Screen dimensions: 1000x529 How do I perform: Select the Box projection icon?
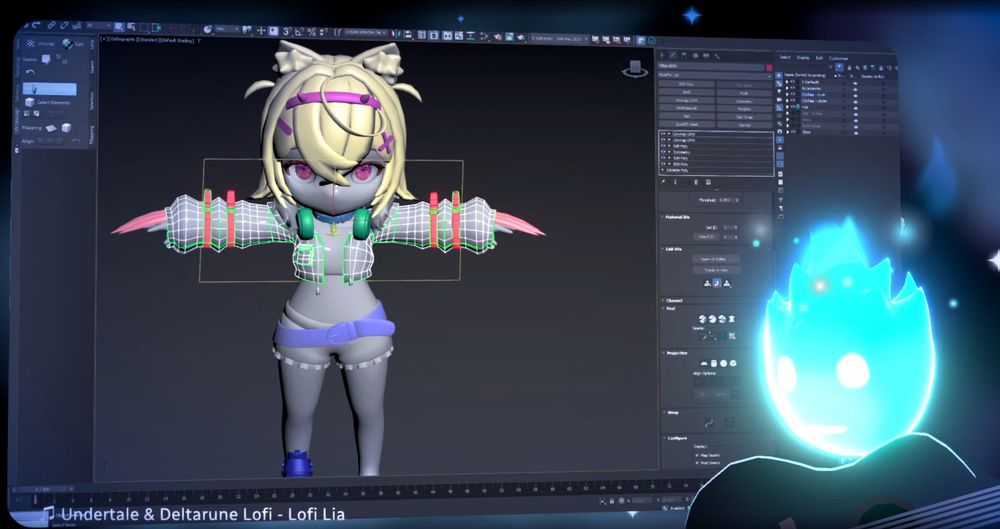tap(733, 363)
